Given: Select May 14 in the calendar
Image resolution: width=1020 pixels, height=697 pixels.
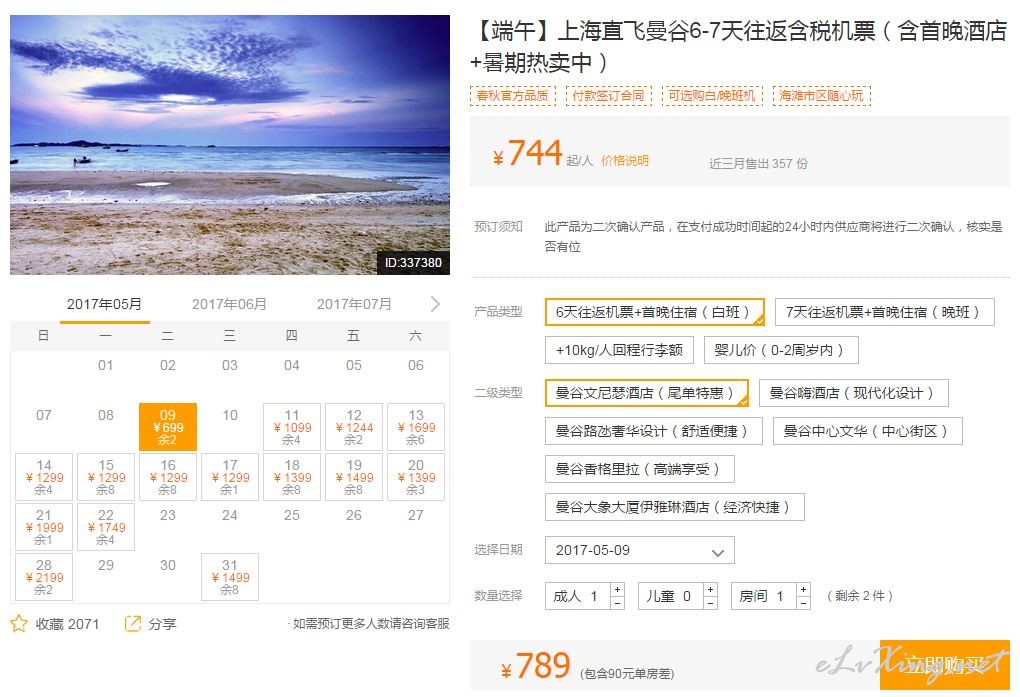Looking at the screenshot, I should (44, 477).
